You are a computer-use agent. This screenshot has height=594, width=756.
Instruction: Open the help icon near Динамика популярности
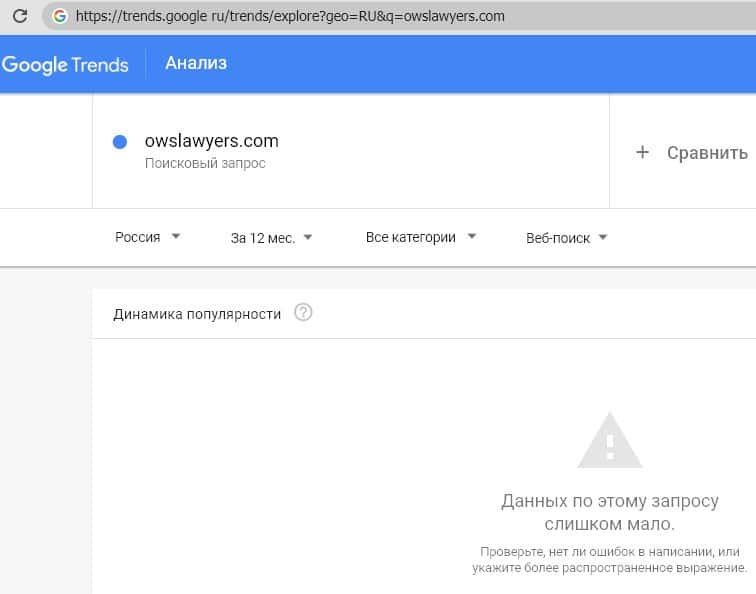coord(304,313)
